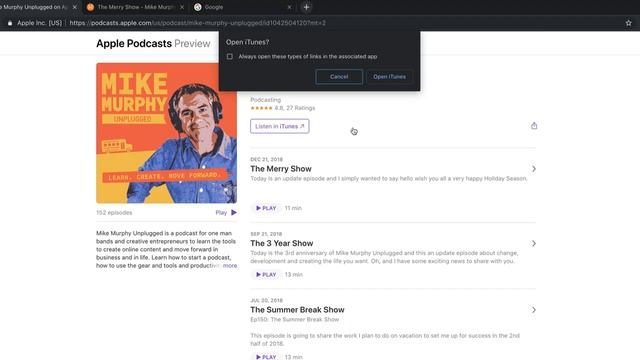Click the '152 episodes' text
The width and height of the screenshot is (640, 360).
pos(114,213)
